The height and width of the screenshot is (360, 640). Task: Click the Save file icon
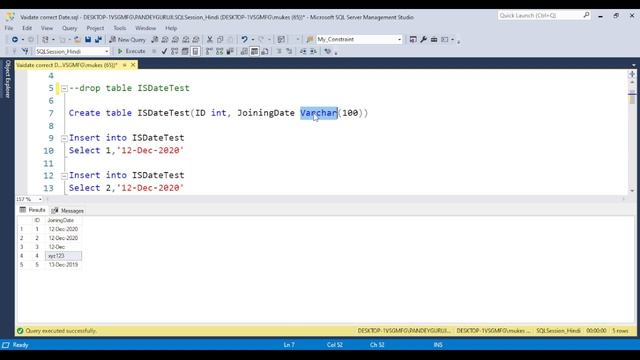click(x=88, y=40)
